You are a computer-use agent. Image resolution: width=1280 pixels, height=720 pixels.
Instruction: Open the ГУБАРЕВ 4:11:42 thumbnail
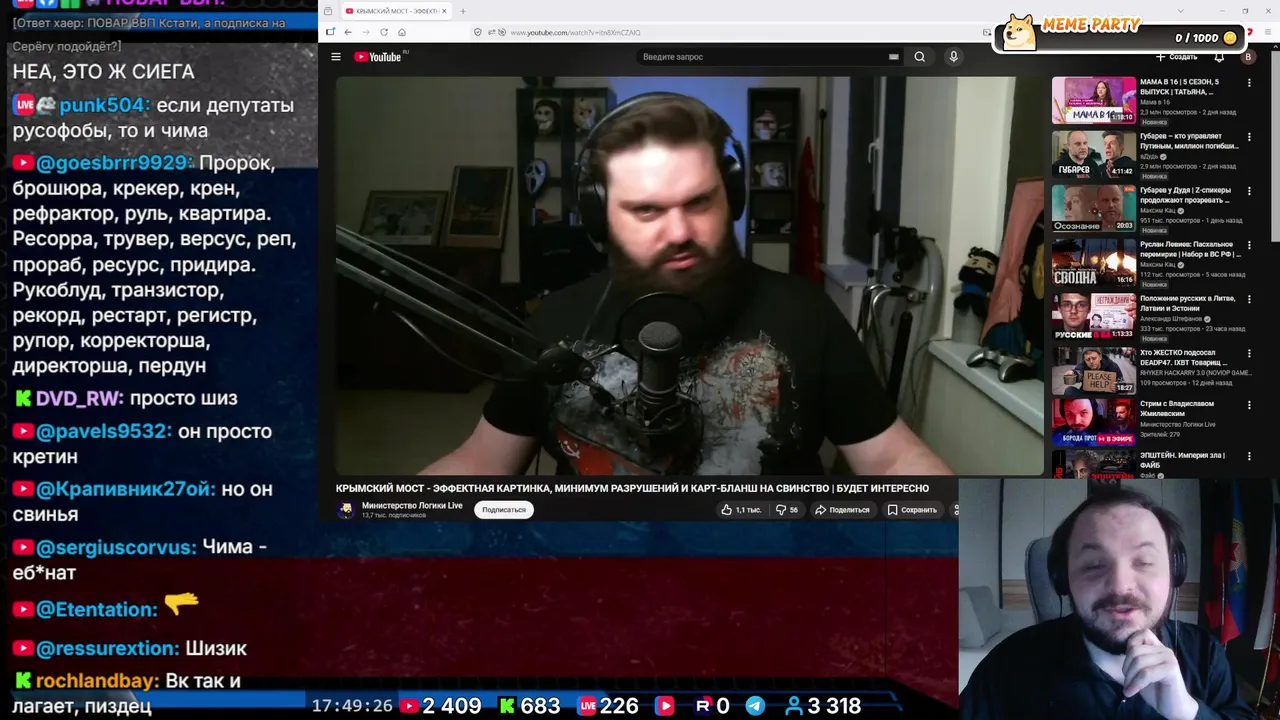tap(1093, 154)
